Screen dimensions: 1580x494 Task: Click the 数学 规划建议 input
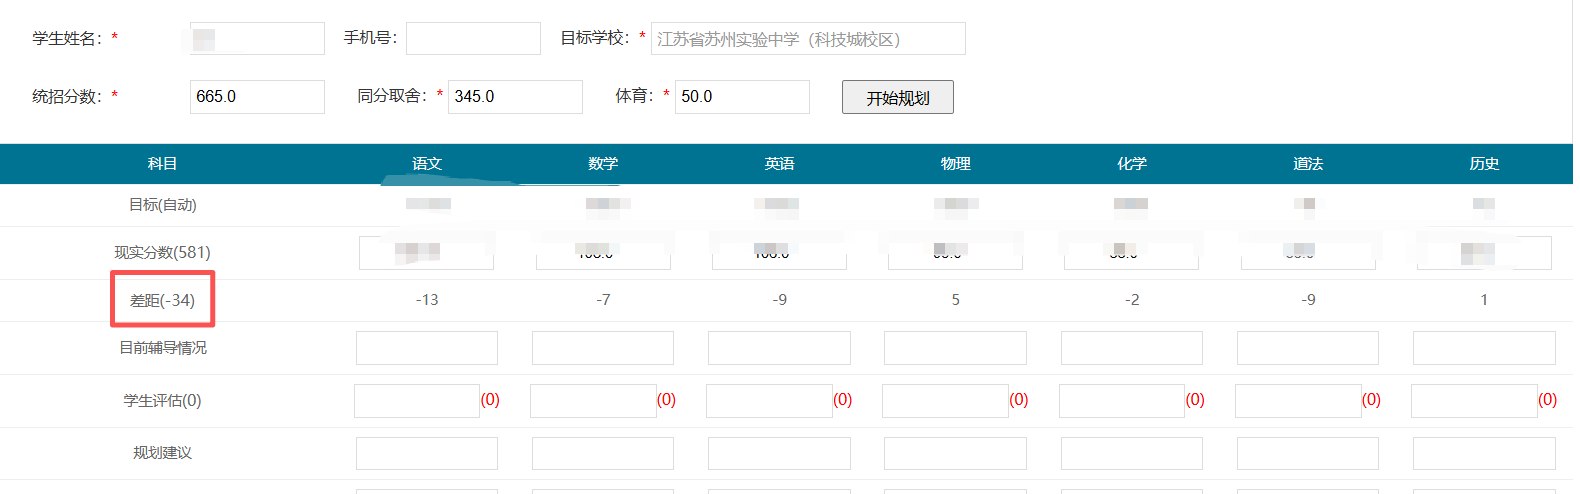(603, 453)
